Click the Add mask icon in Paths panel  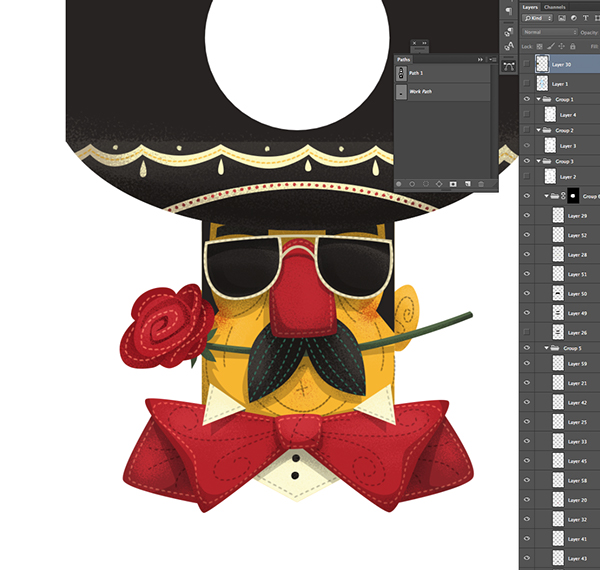[x=453, y=184]
